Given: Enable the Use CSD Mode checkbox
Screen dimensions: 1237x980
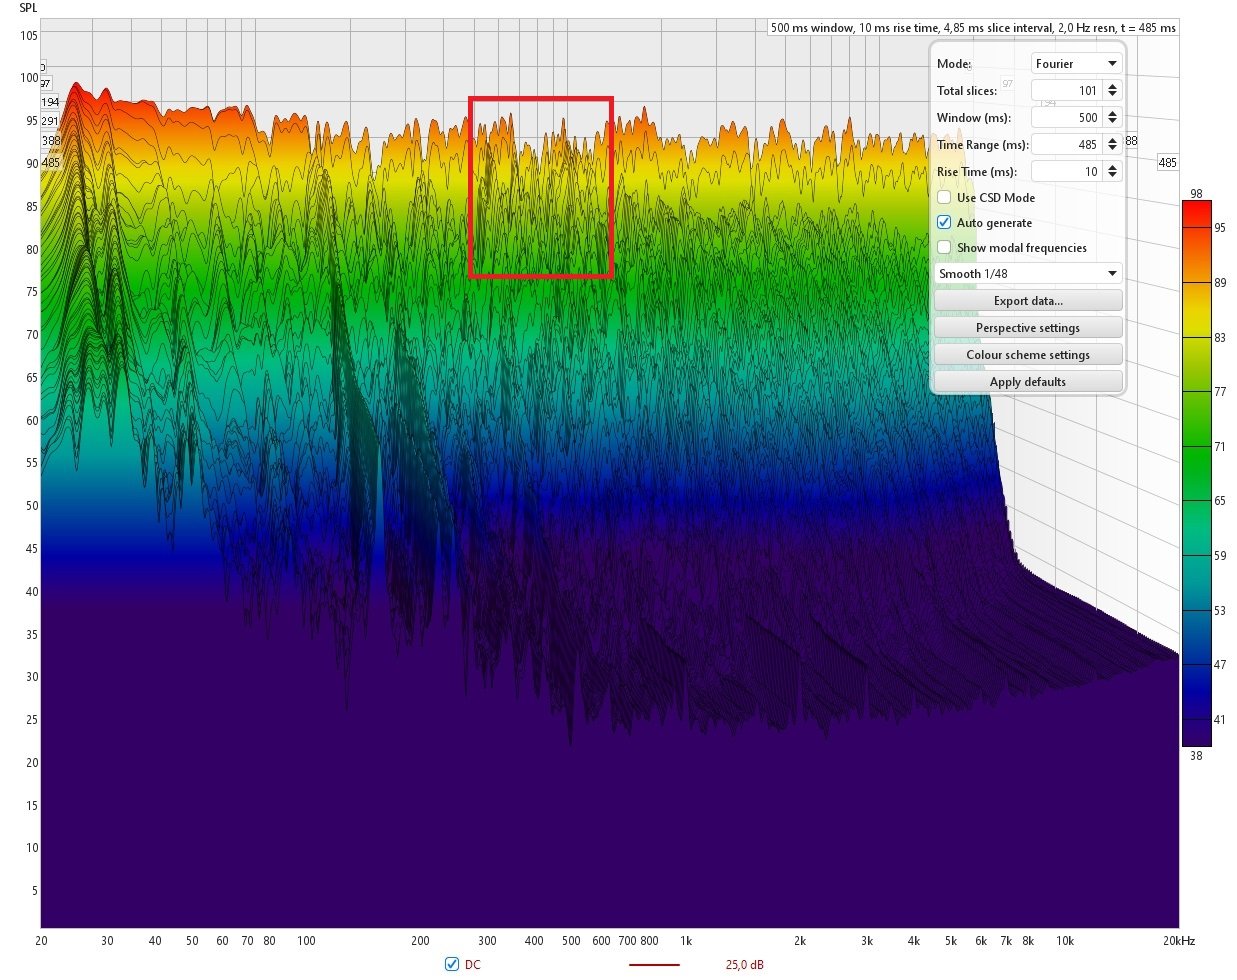Looking at the screenshot, I should (944, 198).
